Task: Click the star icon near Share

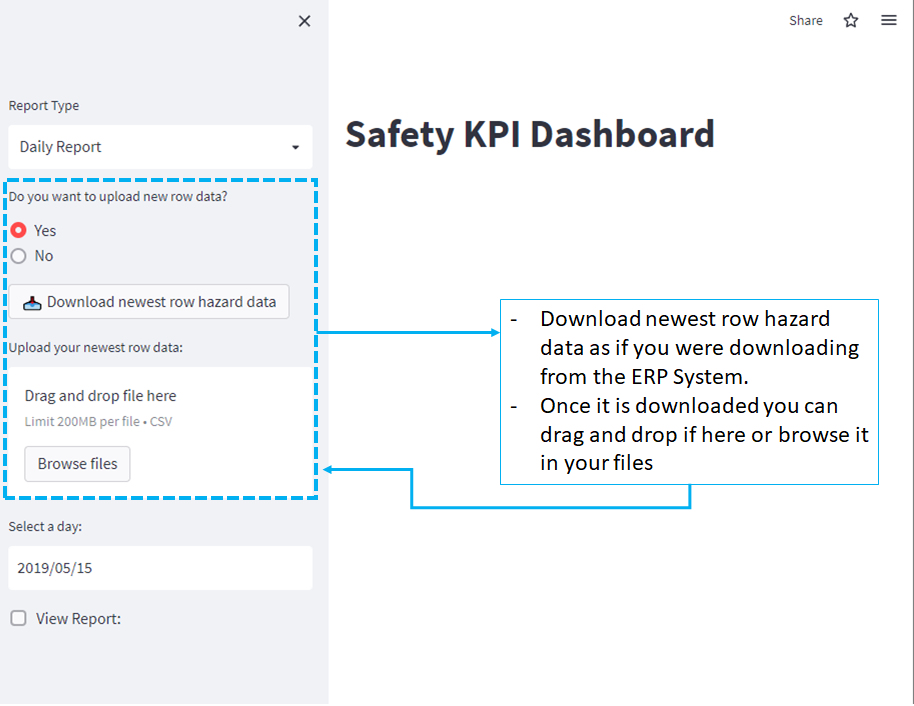Action: tap(850, 20)
